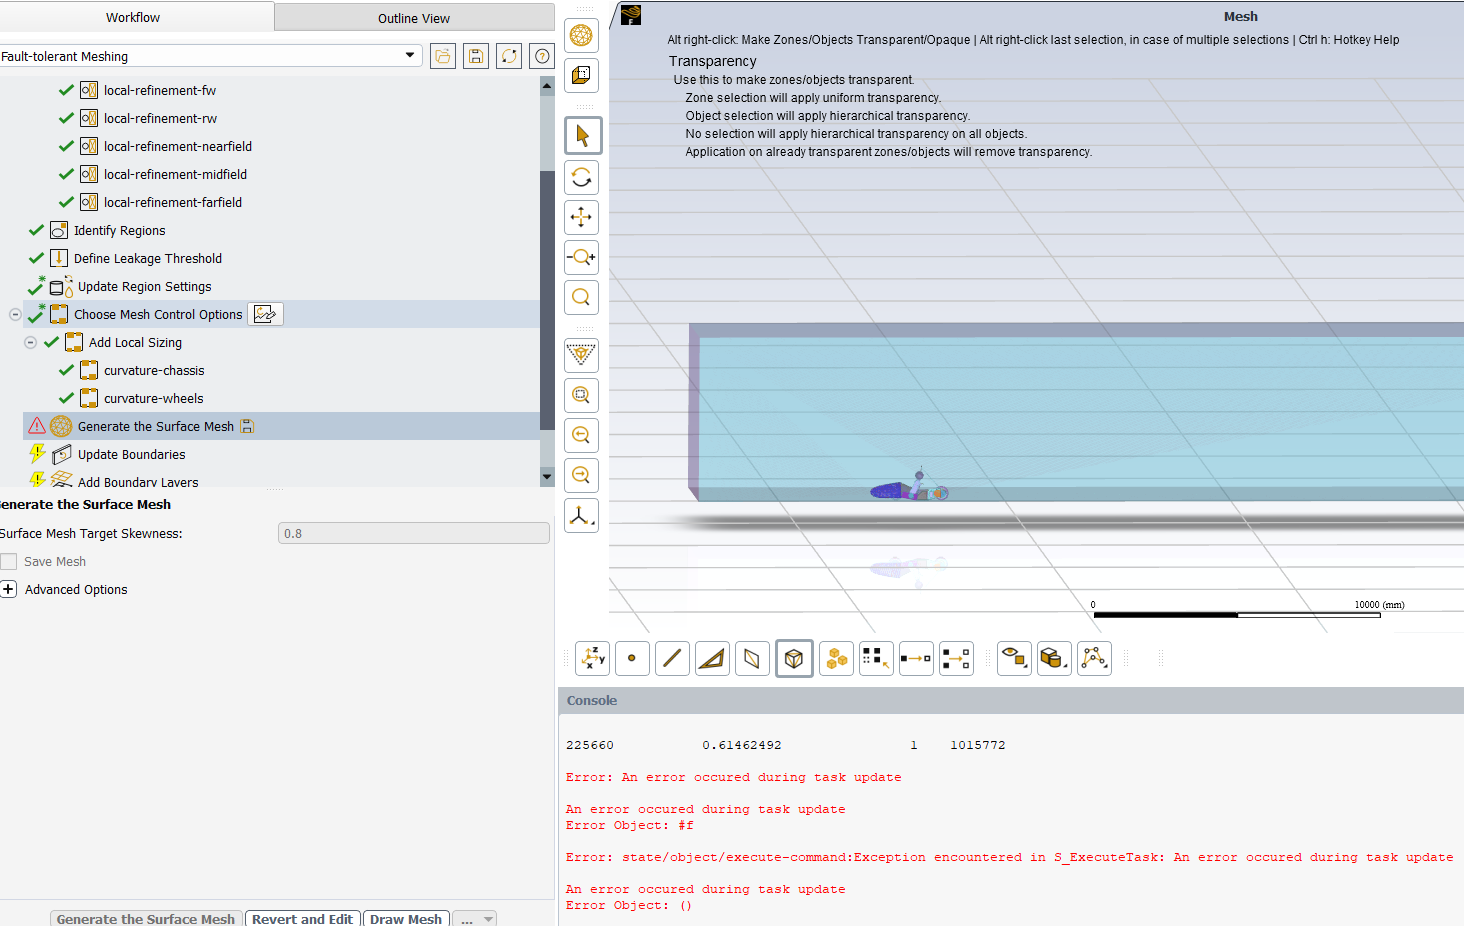
Task: Click the previous zoom view icon
Action: pos(581,435)
